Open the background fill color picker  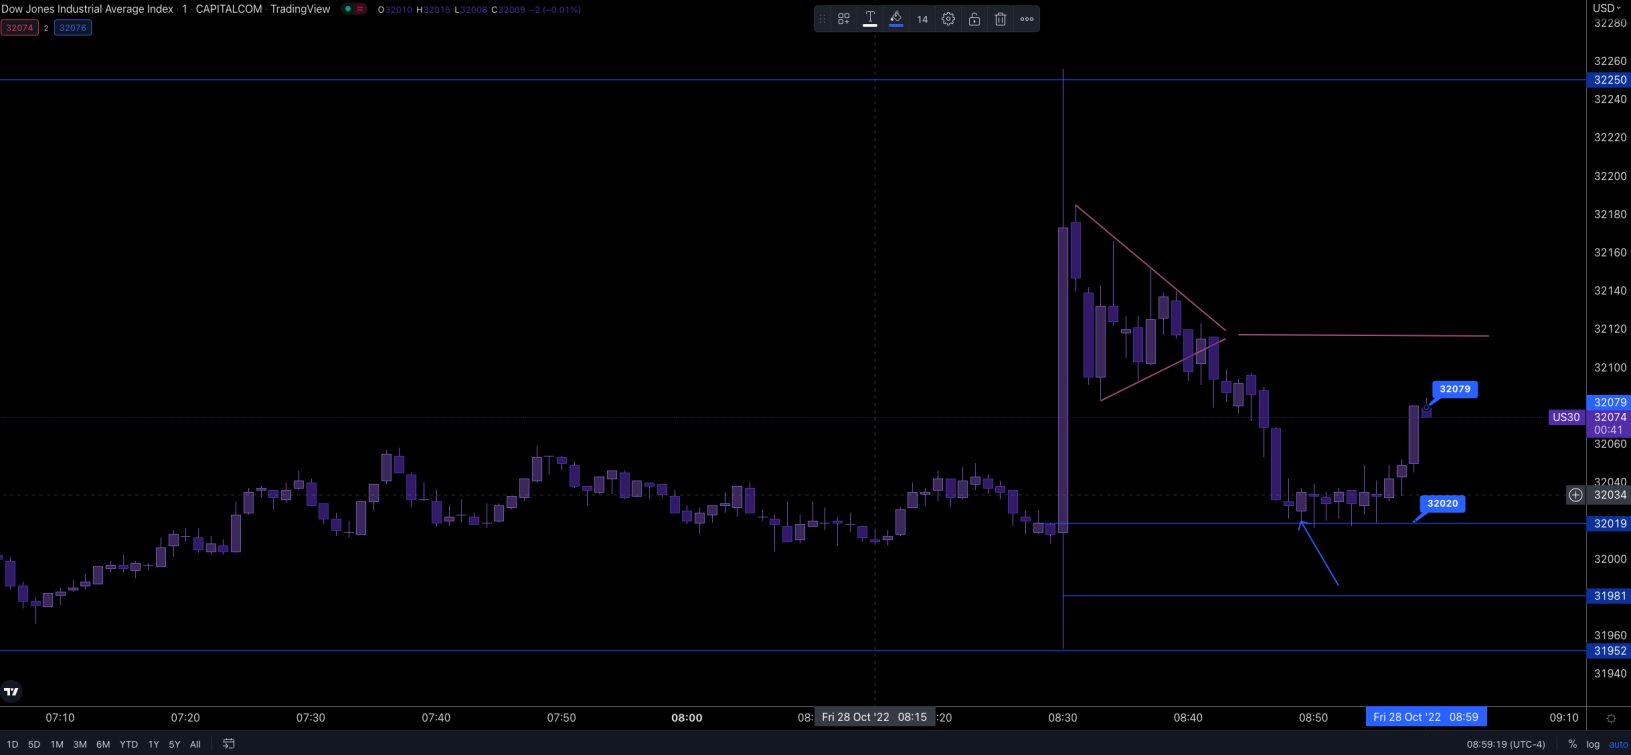pyautogui.click(x=896, y=19)
